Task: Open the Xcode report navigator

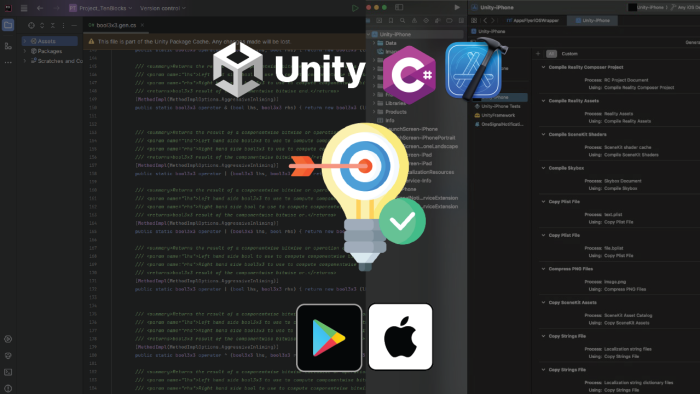Action: (461, 21)
